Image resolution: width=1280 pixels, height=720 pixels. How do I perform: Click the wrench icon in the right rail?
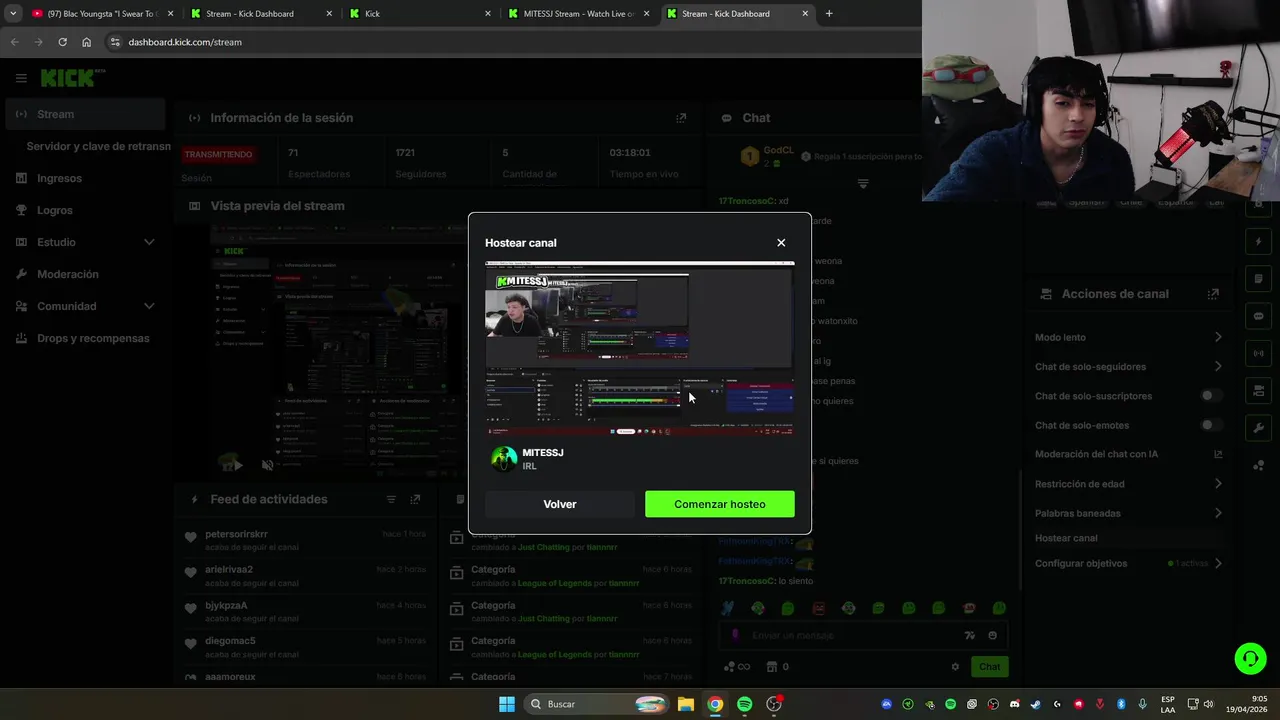1259,428
